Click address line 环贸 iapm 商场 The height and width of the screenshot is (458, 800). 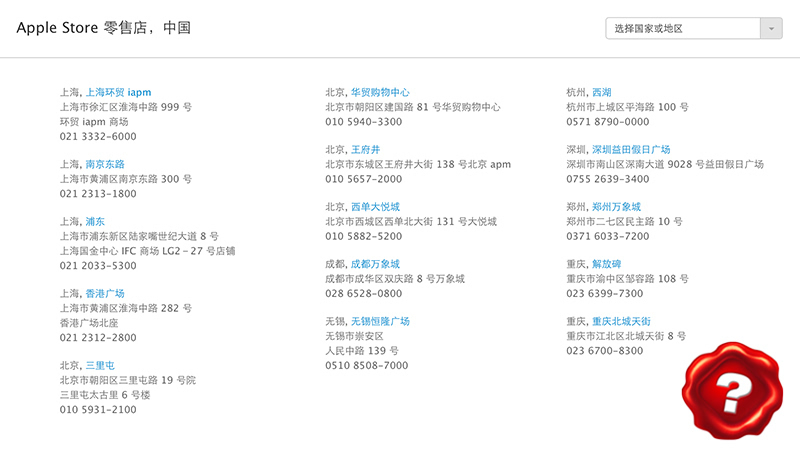coord(94,122)
